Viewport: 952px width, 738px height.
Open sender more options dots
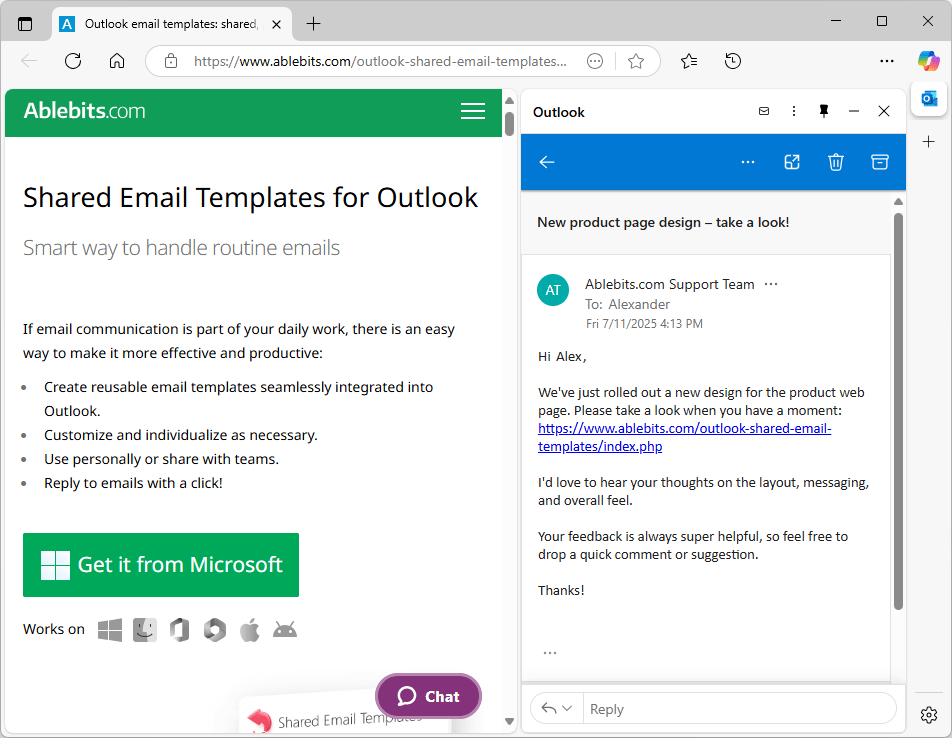pos(771,284)
